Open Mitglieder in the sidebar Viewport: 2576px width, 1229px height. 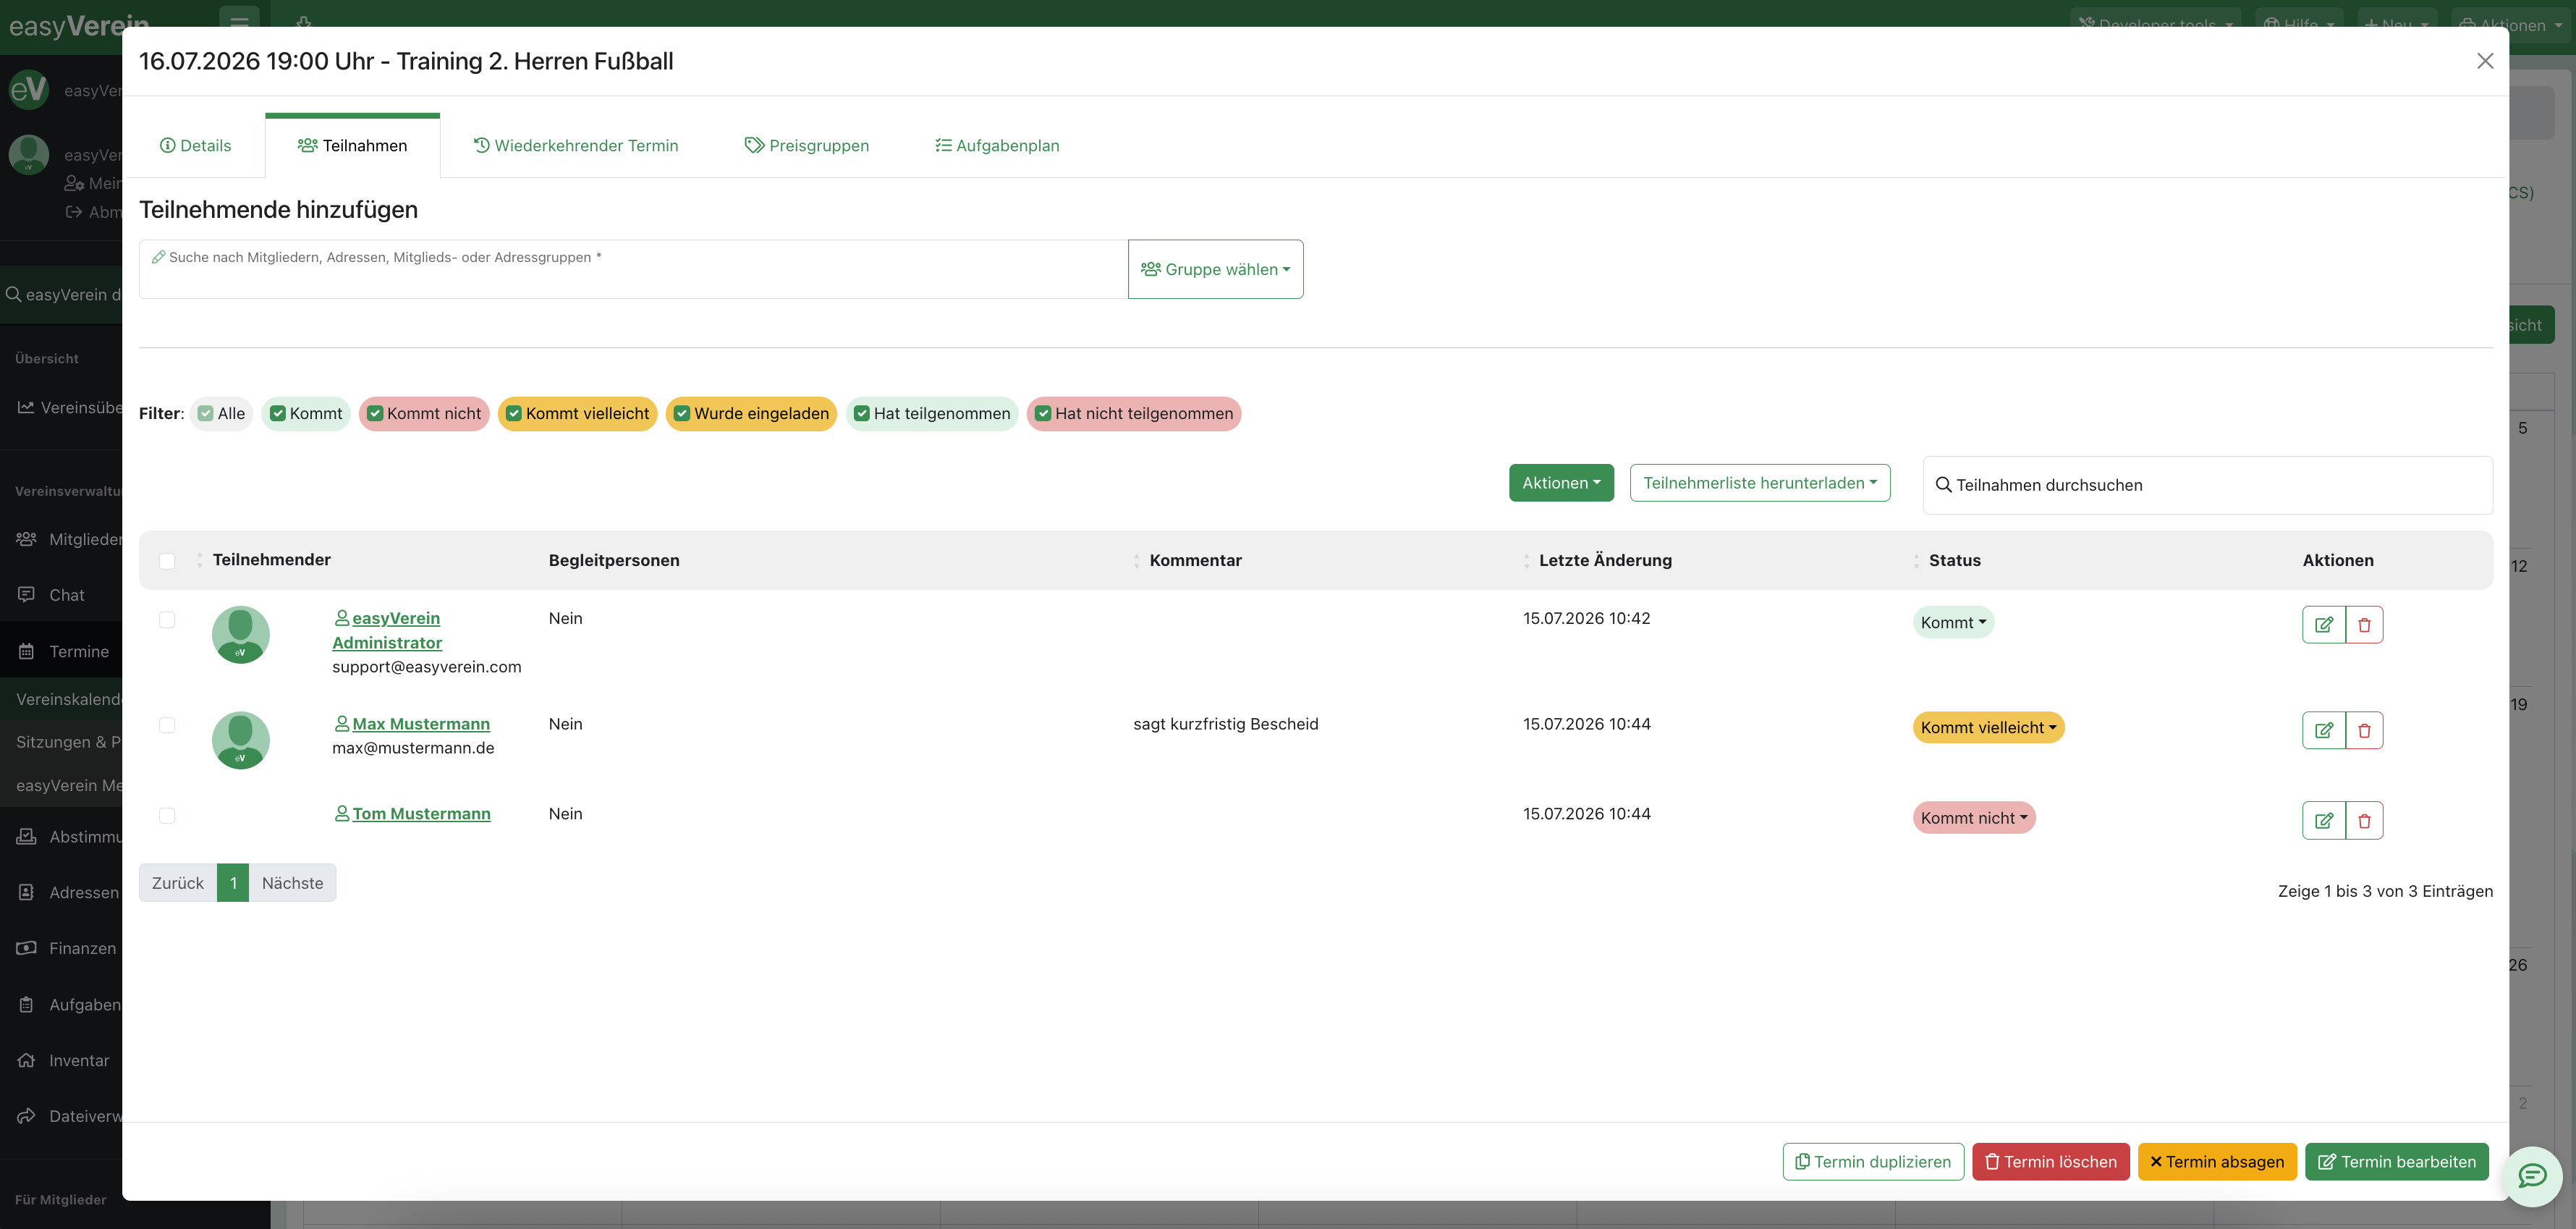tap(62, 539)
